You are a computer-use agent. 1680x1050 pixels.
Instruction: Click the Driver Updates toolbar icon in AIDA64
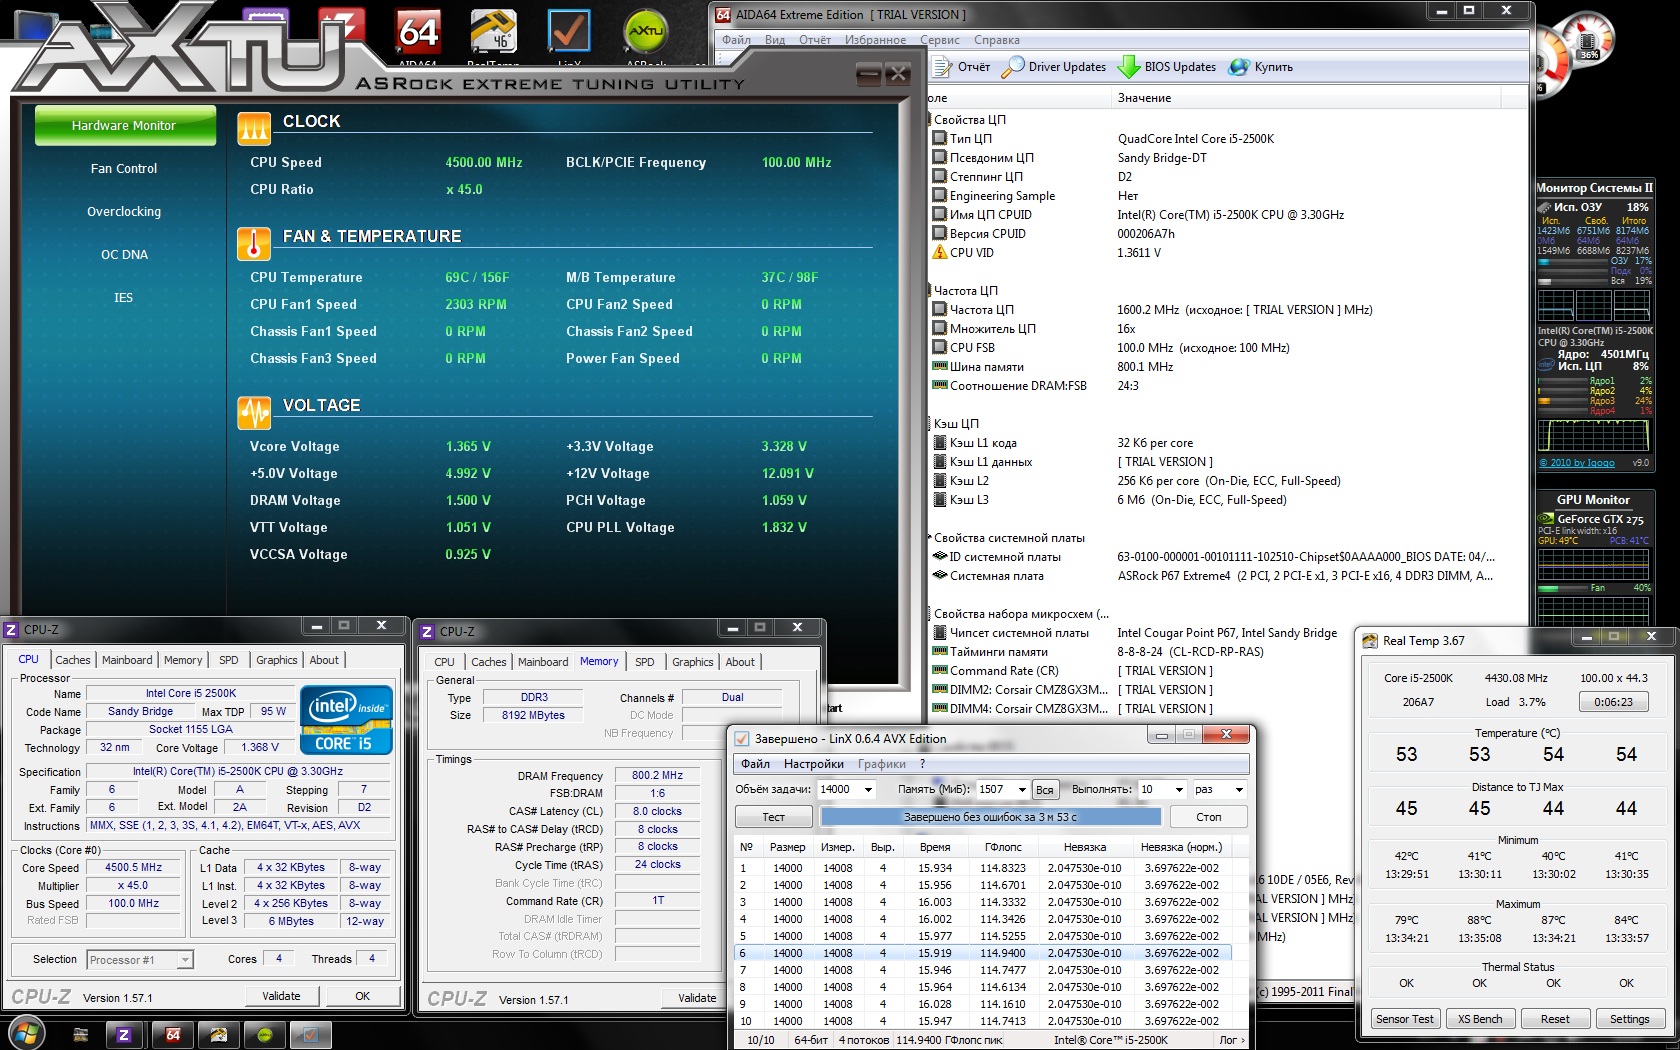click(x=1013, y=67)
